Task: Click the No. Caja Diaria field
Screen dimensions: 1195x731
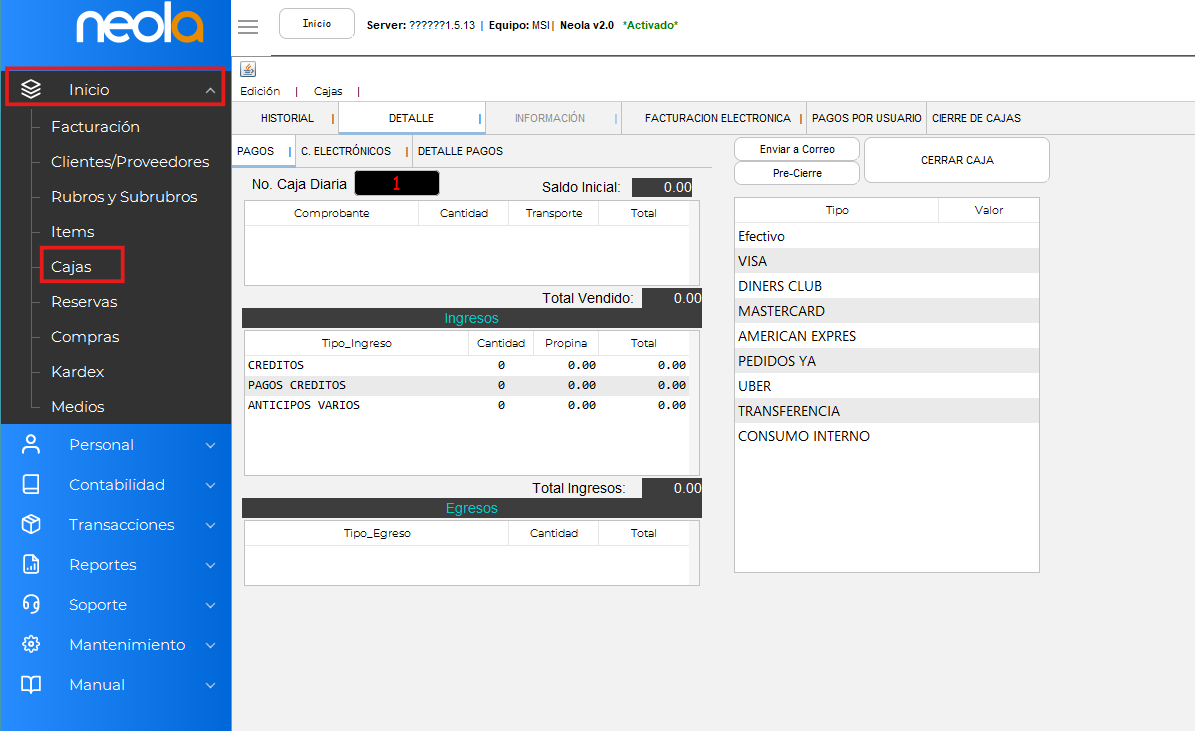Action: [397, 184]
